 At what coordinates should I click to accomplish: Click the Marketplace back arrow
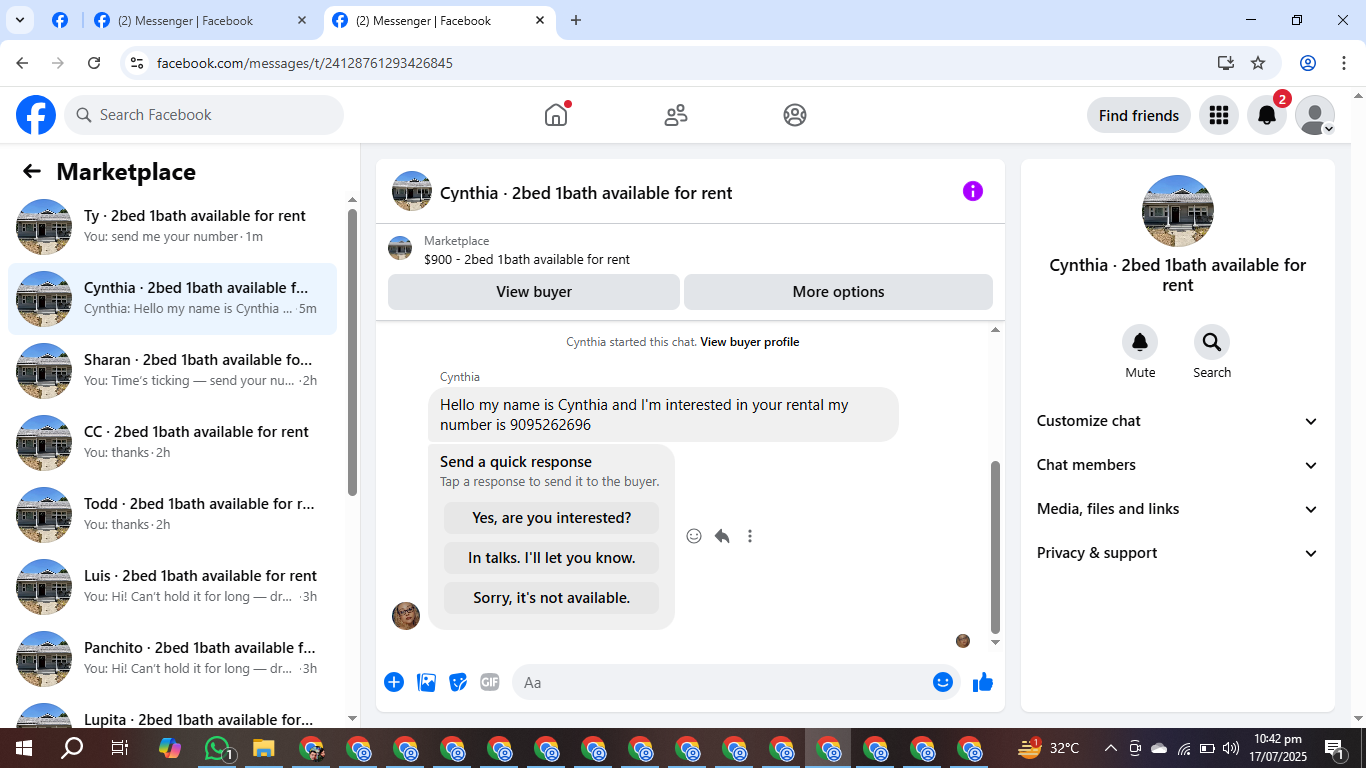click(32, 172)
